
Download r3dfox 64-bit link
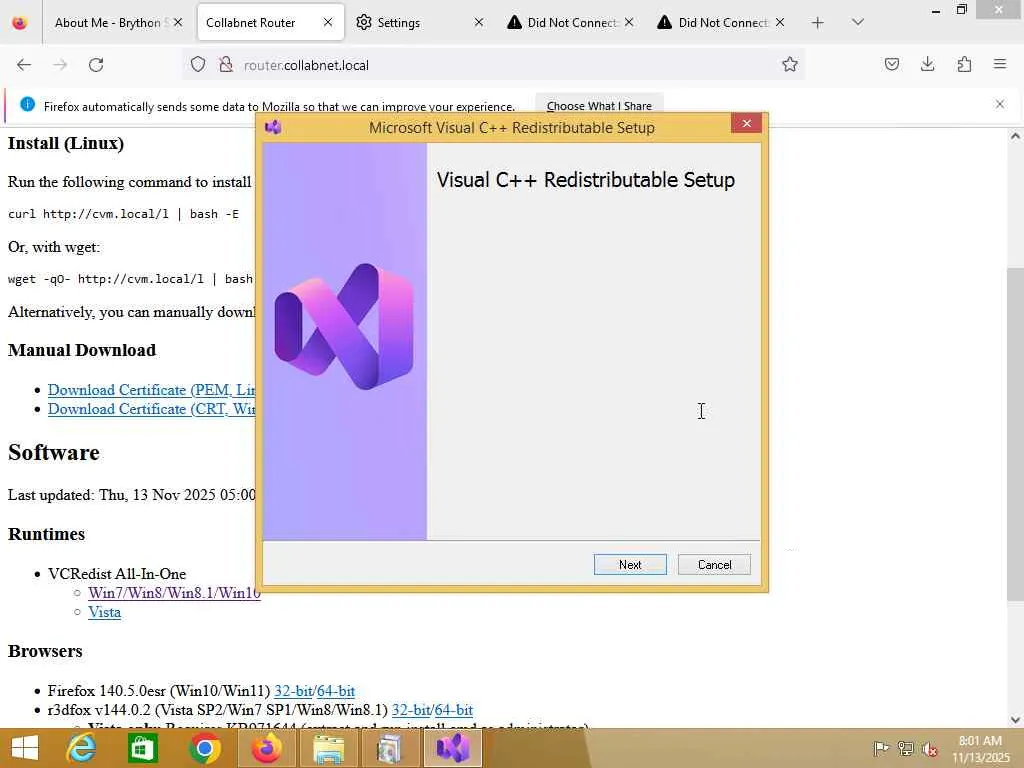[454, 710]
